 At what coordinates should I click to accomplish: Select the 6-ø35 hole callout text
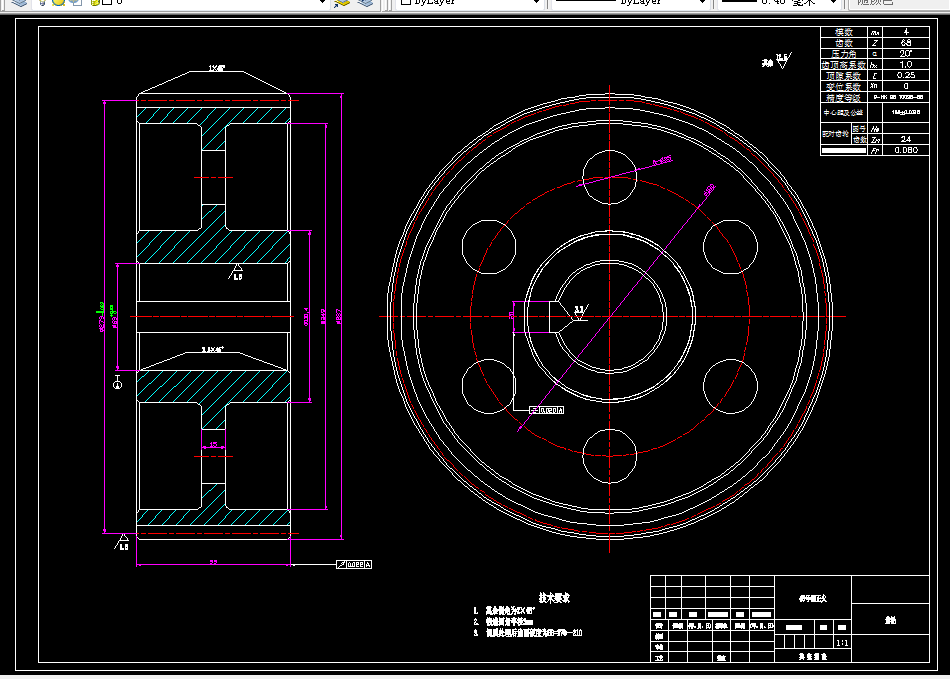tap(662, 161)
